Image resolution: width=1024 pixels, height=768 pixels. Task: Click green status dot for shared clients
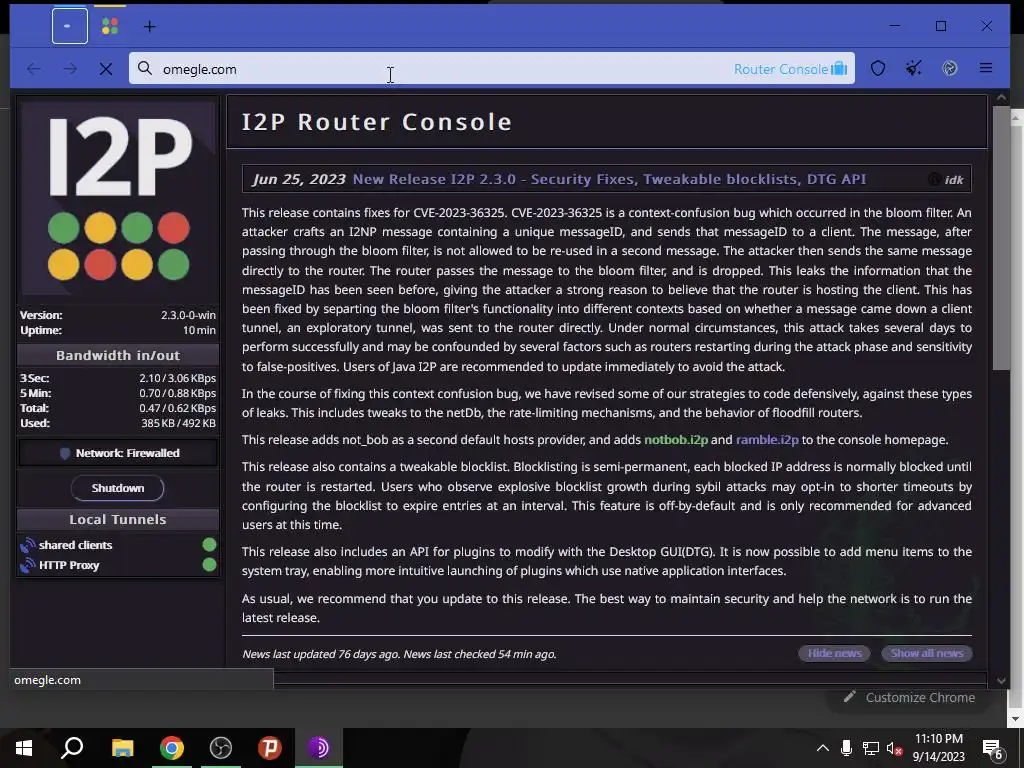pyautogui.click(x=209, y=545)
